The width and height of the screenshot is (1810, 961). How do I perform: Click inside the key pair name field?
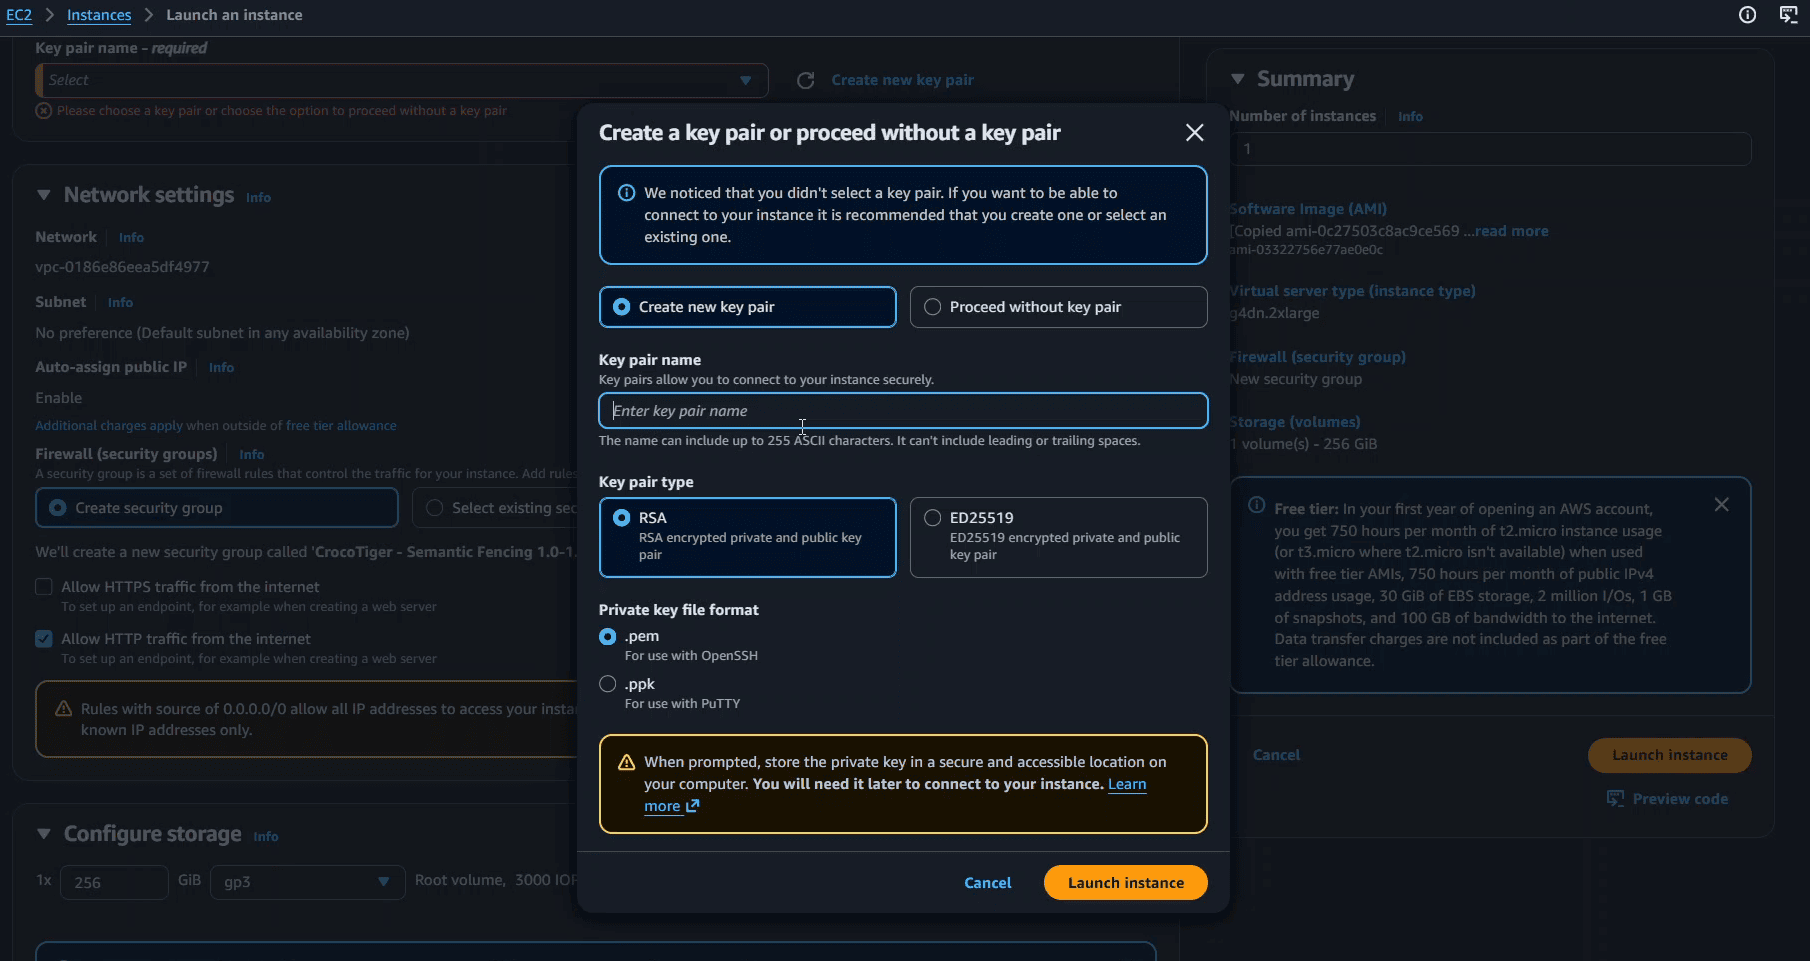pyautogui.click(x=901, y=410)
